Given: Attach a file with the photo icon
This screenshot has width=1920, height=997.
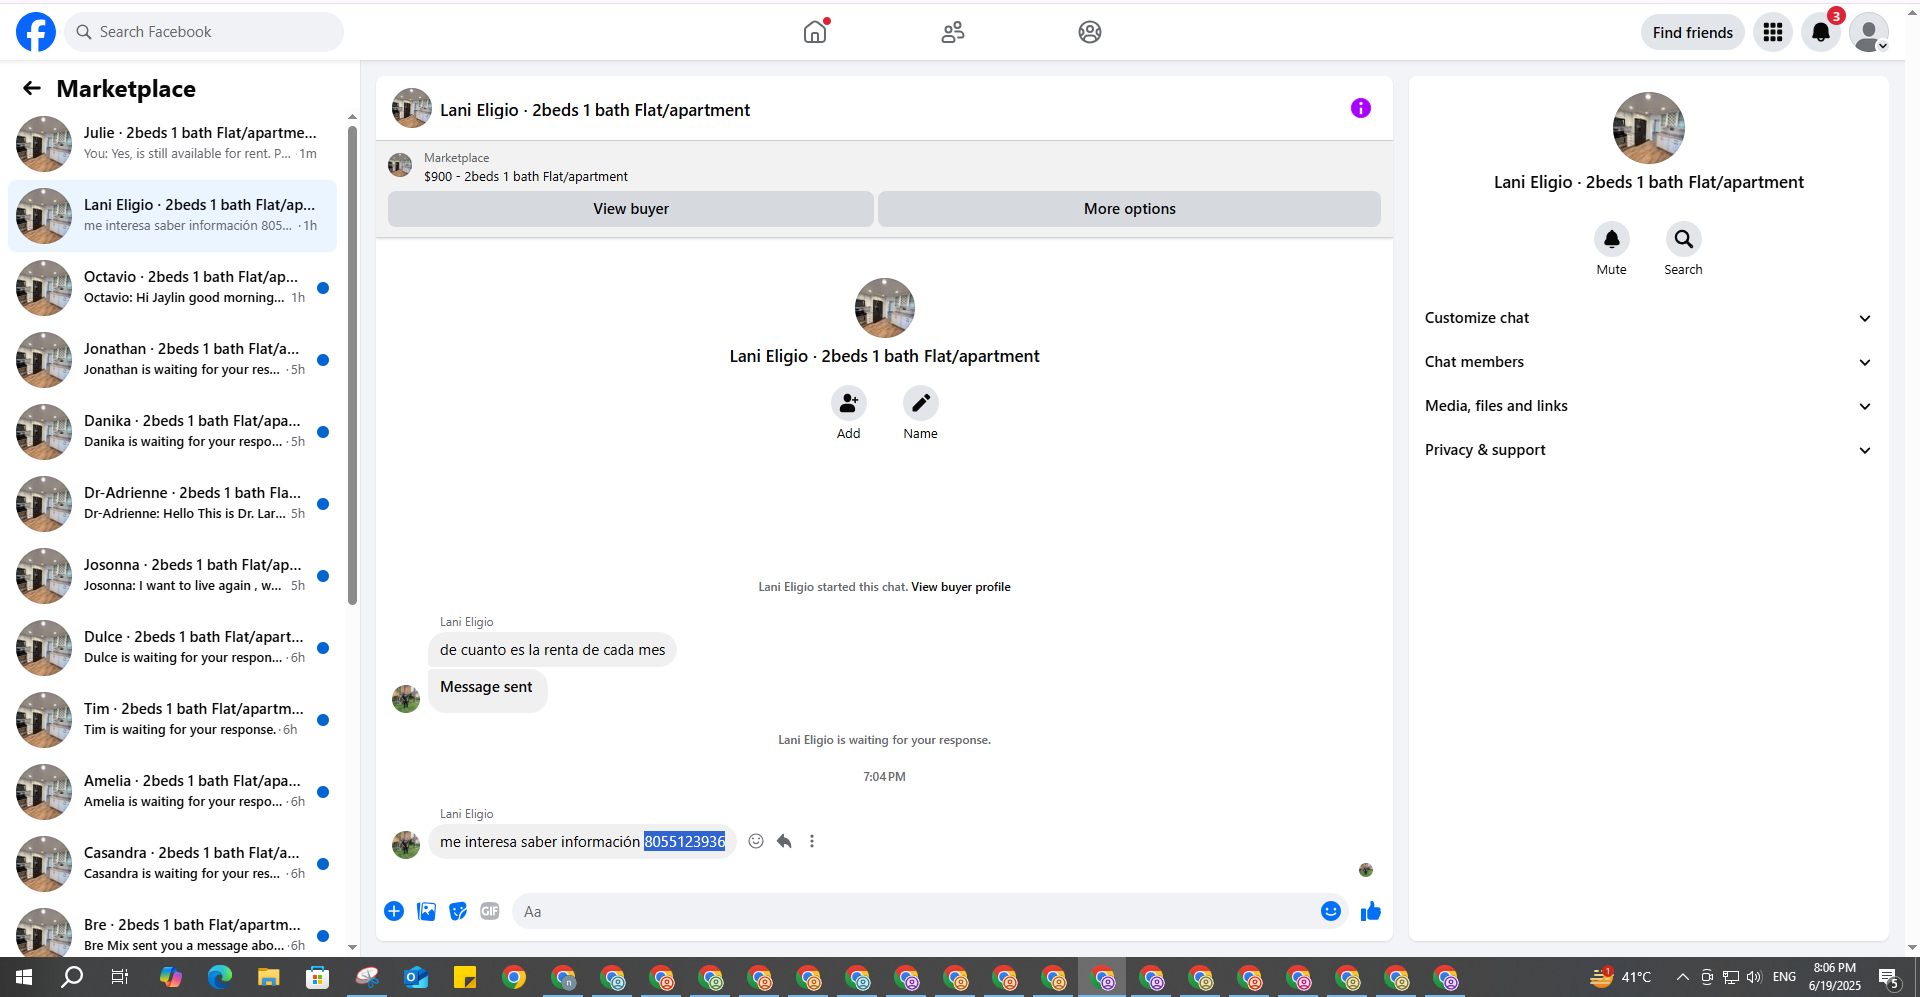Looking at the screenshot, I should tap(426, 911).
